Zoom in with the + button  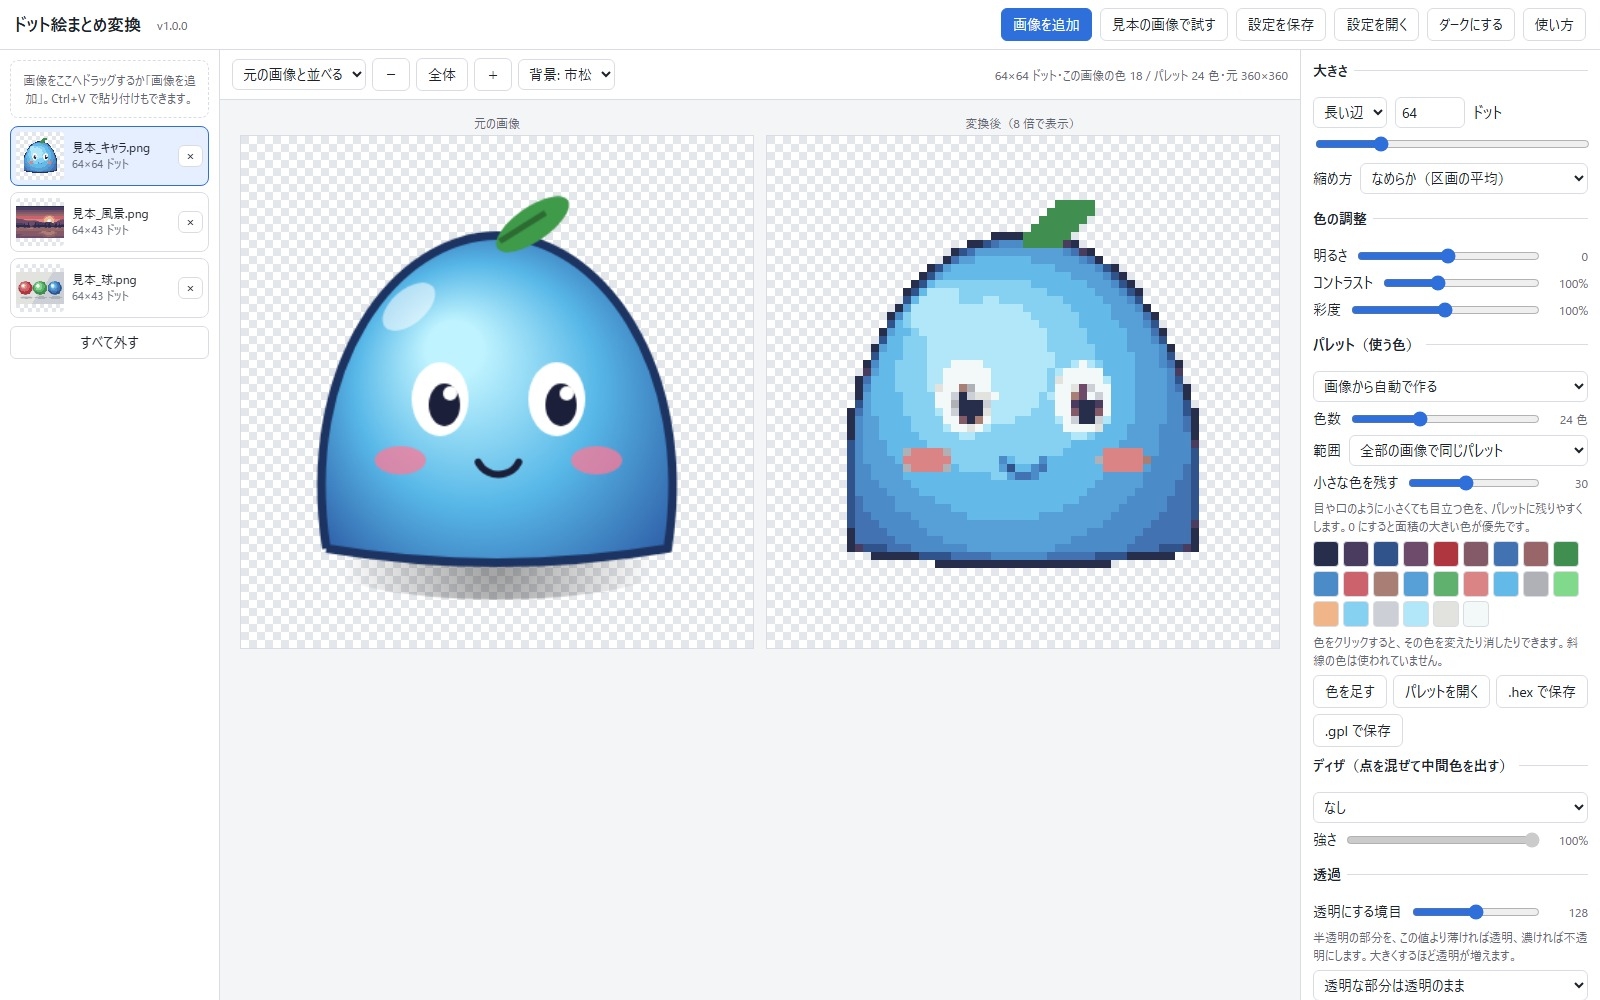point(493,75)
